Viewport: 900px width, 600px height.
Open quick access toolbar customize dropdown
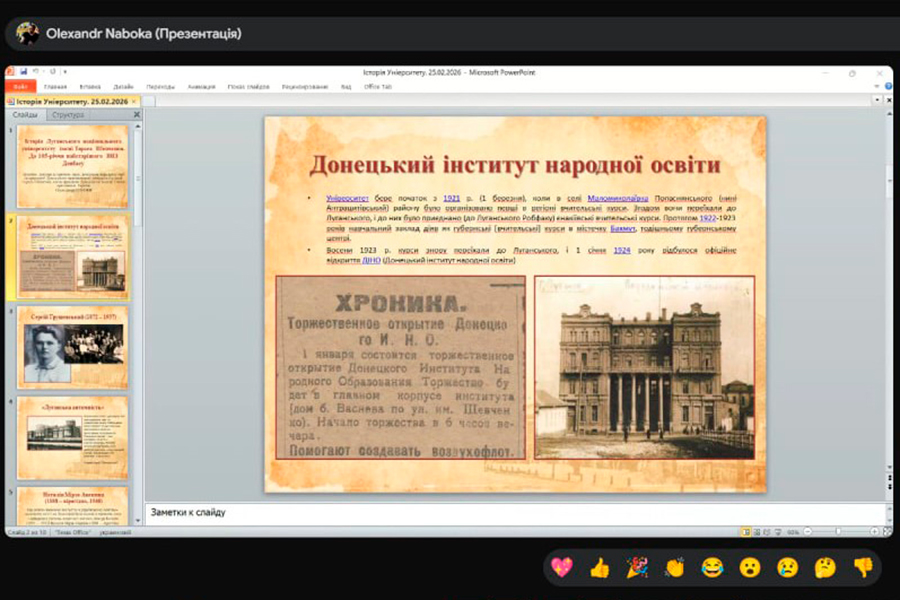[x=65, y=72]
